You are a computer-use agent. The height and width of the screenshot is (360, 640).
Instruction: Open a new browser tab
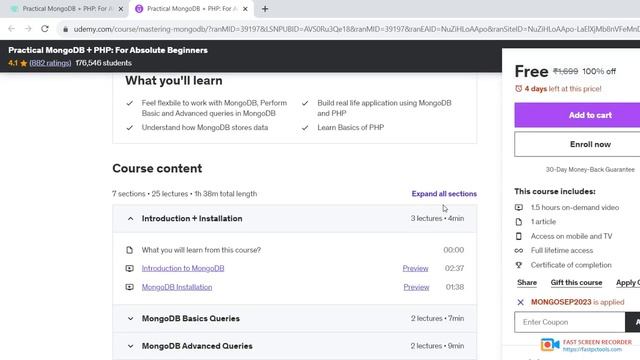[x=265, y=9]
